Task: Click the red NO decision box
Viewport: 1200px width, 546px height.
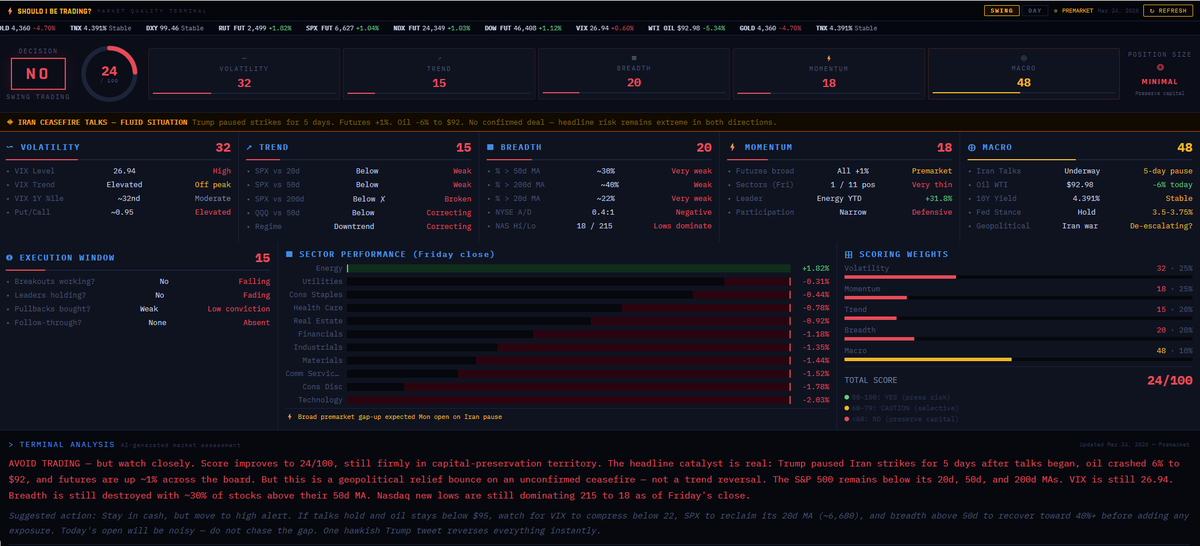Action: (38, 73)
